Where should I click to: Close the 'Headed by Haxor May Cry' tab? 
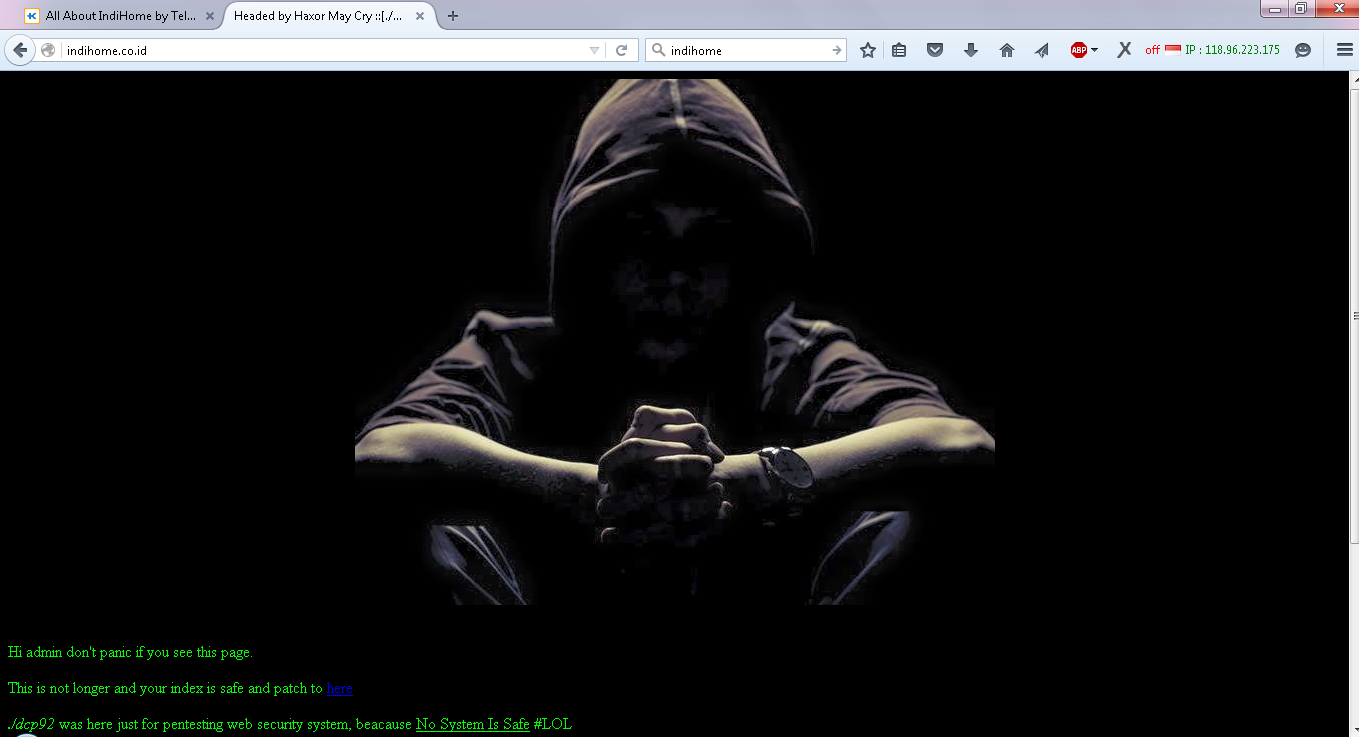click(x=420, y=16)
